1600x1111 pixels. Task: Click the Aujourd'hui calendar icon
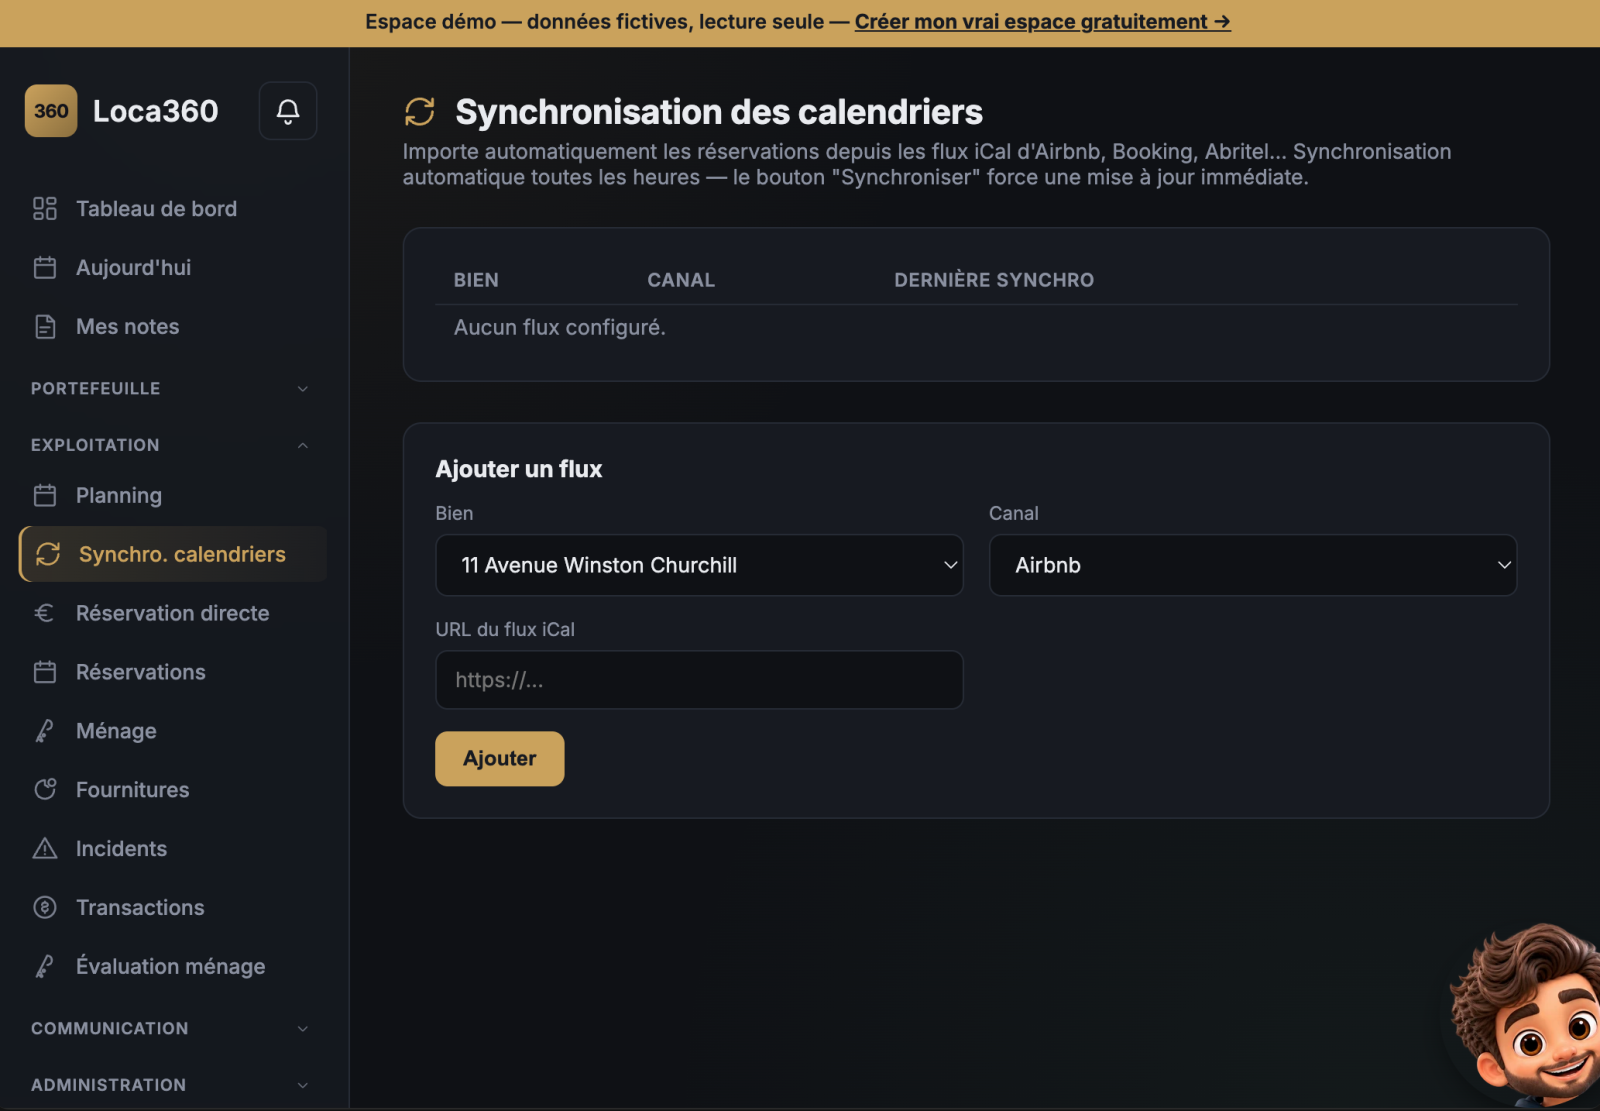(45, 268)
